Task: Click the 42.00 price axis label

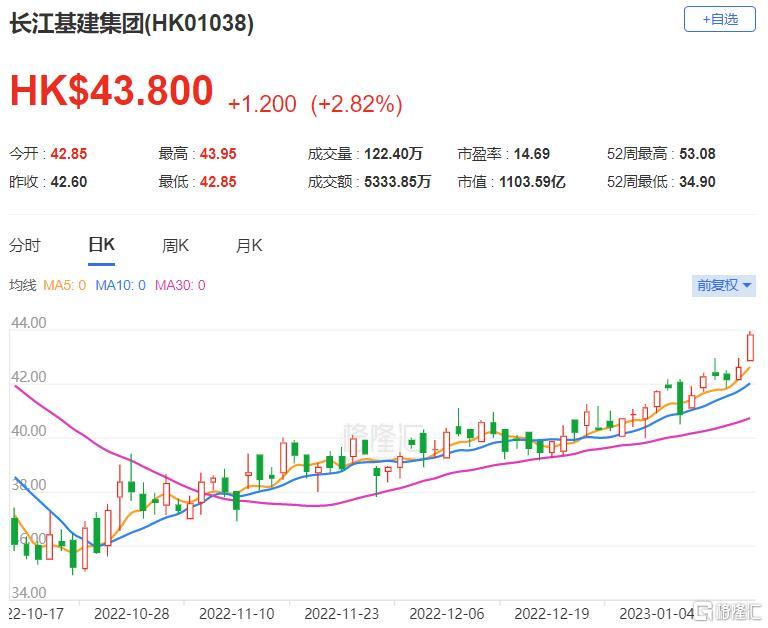Action: (x=29, y=377)
